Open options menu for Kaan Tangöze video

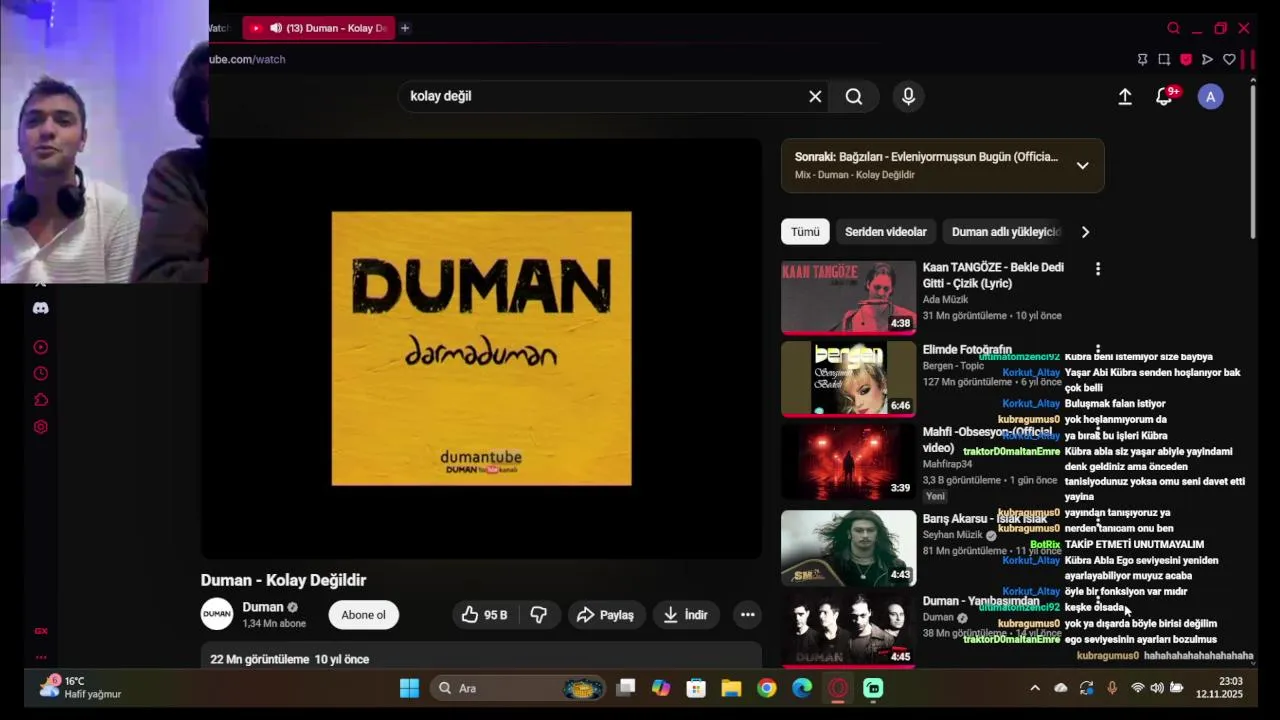click(1098, 269)
